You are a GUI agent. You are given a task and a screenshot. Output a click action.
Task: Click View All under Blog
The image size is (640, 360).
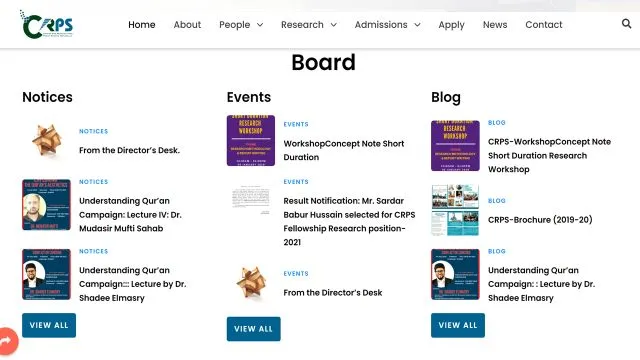click(x=458, y=325)
